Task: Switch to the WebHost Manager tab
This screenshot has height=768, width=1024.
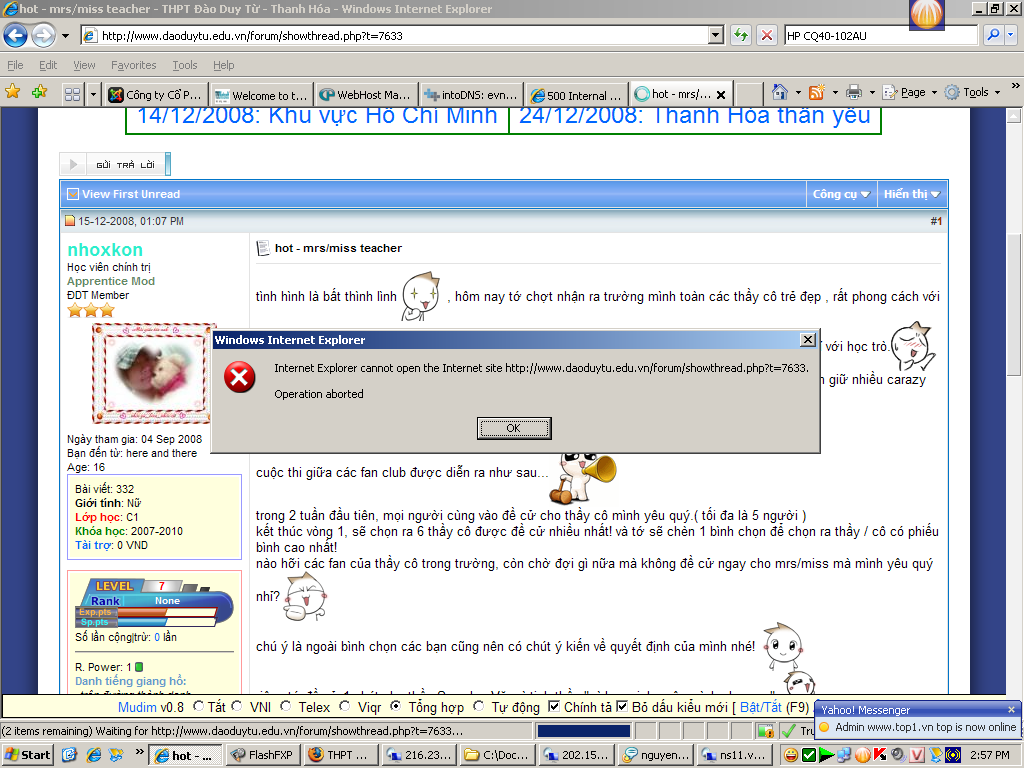Action: click(x=362, y=95)
